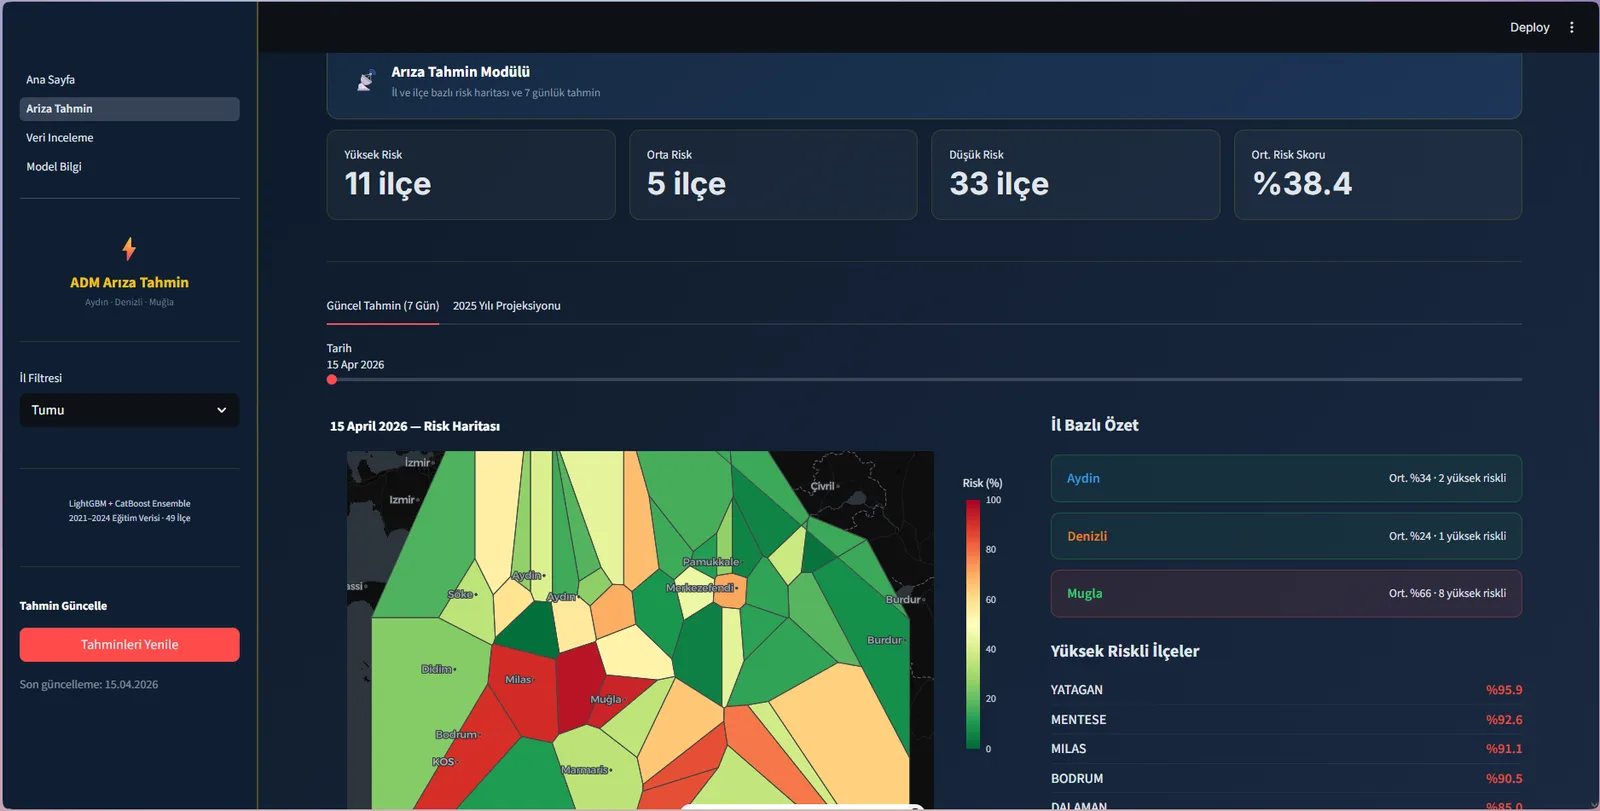
Task: Go to Ana Sayfa page
Action: 50,80
